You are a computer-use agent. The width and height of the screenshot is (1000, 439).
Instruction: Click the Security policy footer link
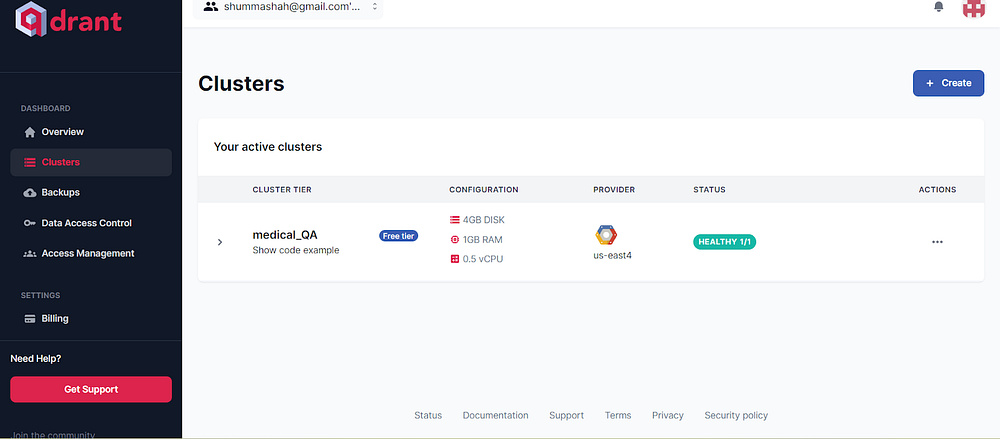pos(736,415)
